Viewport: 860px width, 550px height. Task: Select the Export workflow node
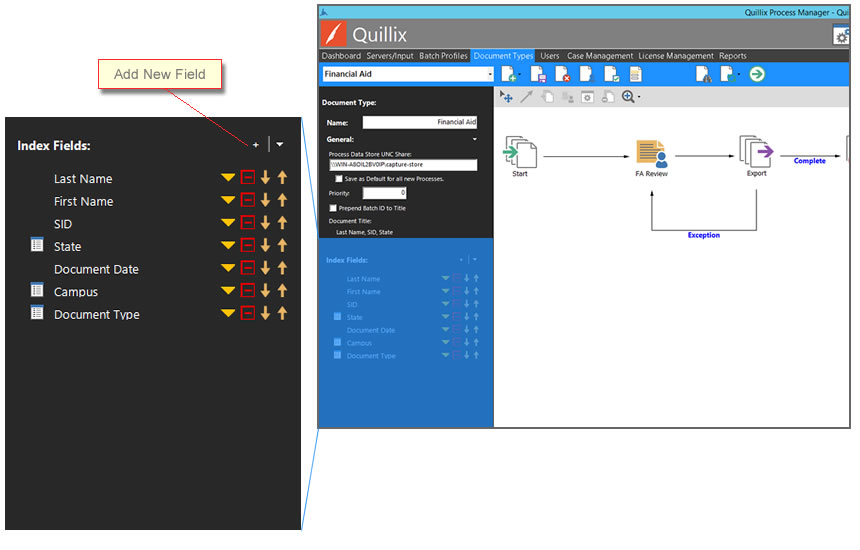(x=756, y=156)
